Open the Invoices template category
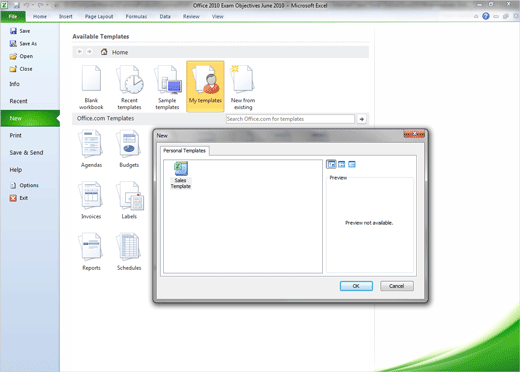The height and width of the screenshot is (372, 520). (91, 200)
